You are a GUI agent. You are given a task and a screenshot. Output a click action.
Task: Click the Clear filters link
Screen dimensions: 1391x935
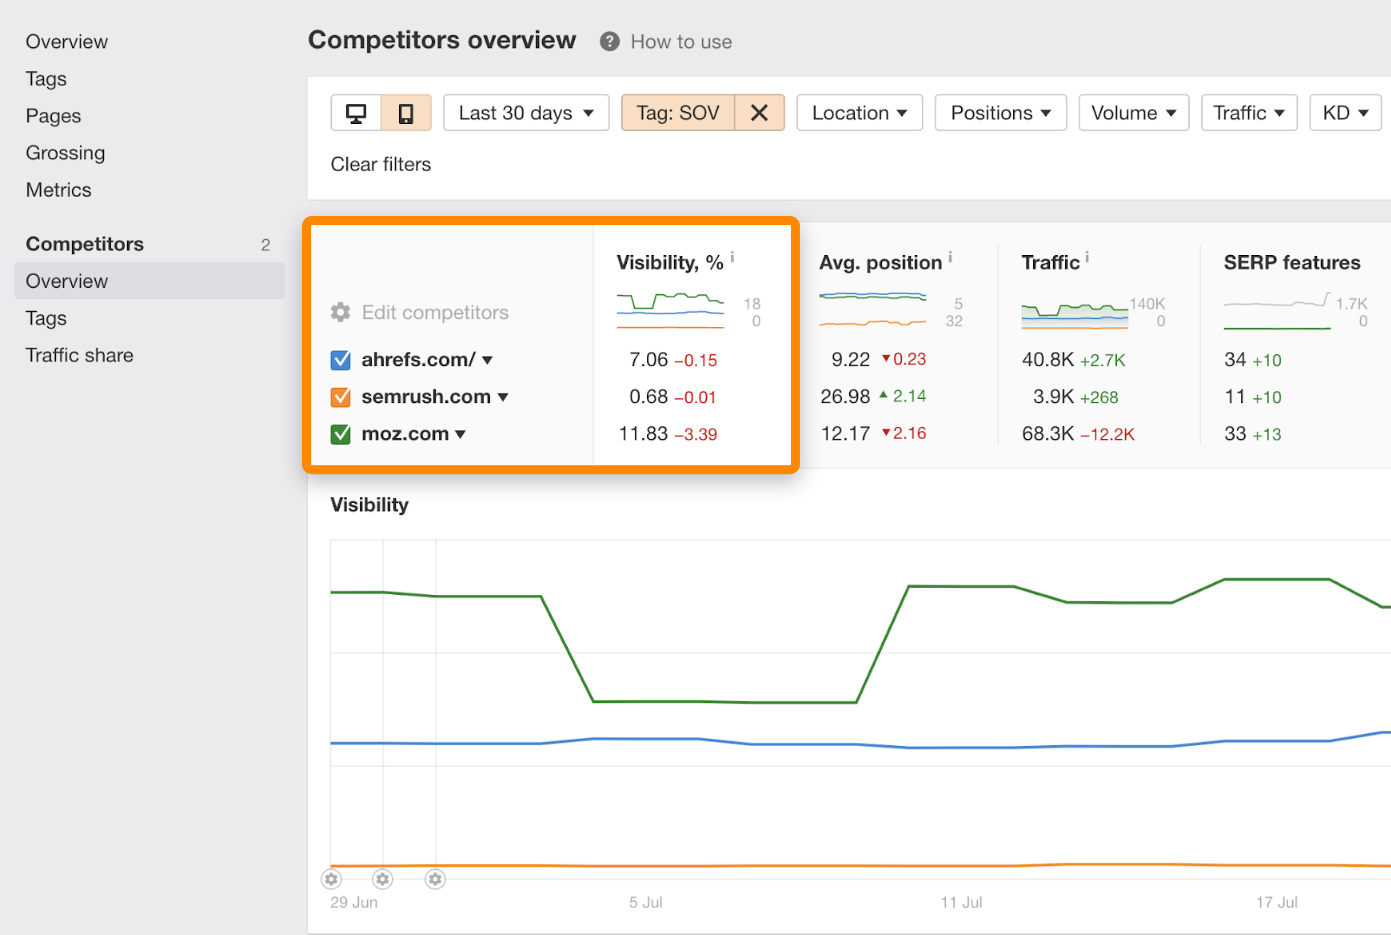[380, 164]
